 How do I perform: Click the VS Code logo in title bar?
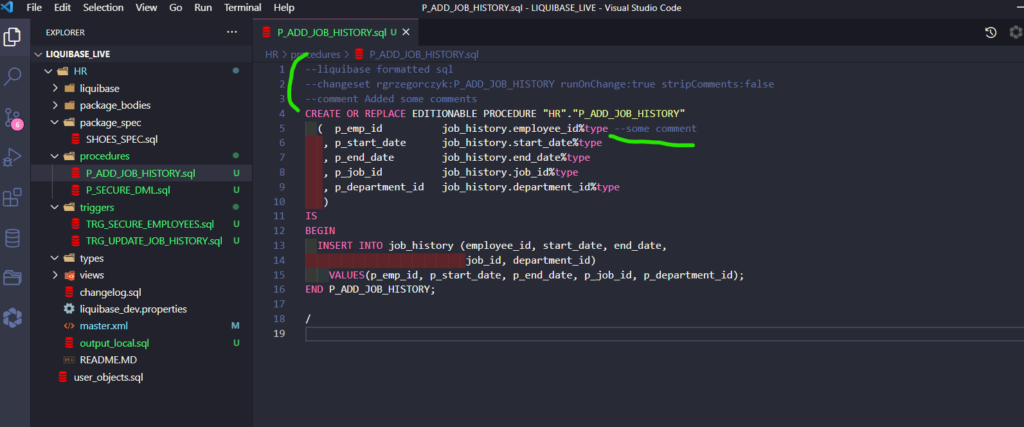pyautogui.click(x=8, y=8)
